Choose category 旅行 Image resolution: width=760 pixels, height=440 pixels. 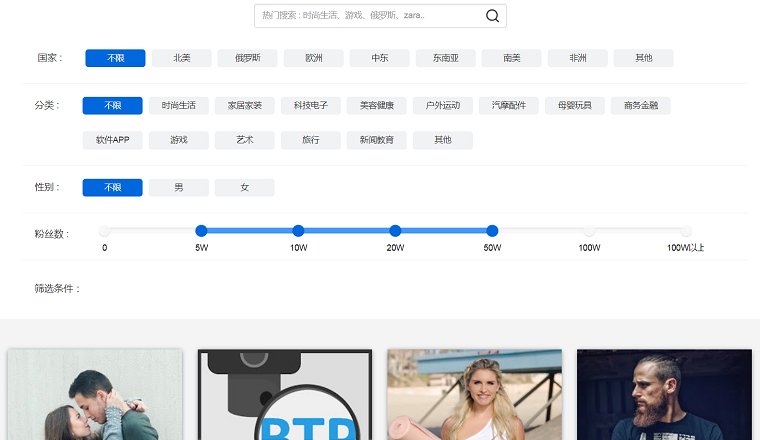(311, 140)
